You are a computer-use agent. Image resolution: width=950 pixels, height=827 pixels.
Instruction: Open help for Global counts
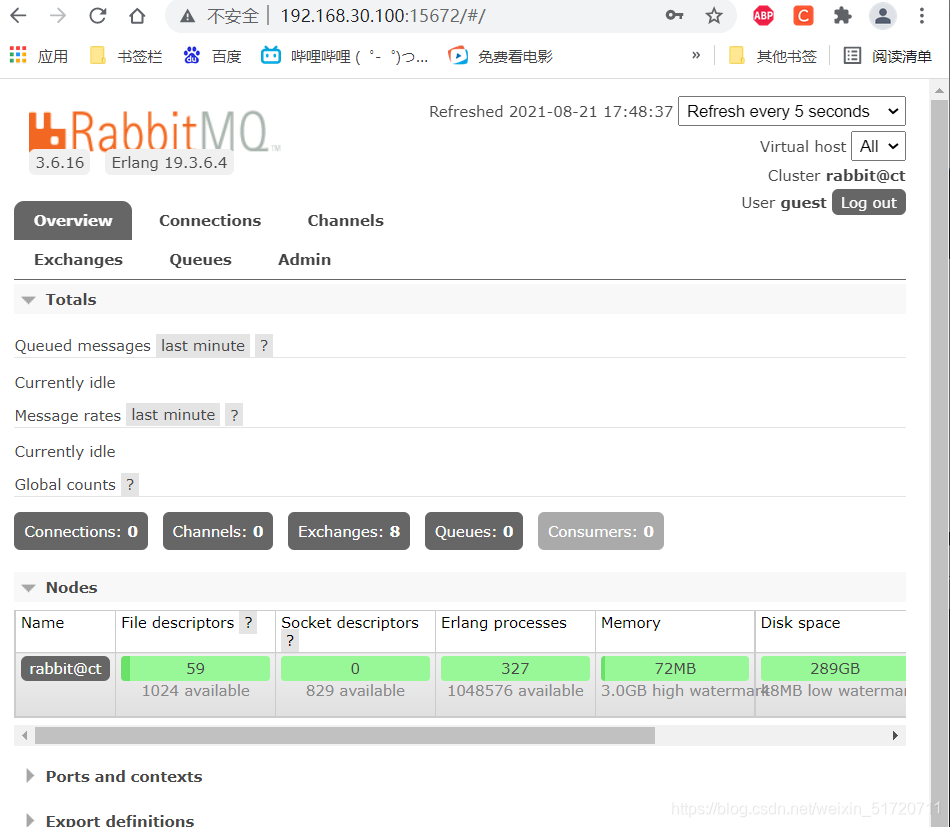[x=130, y=485]
